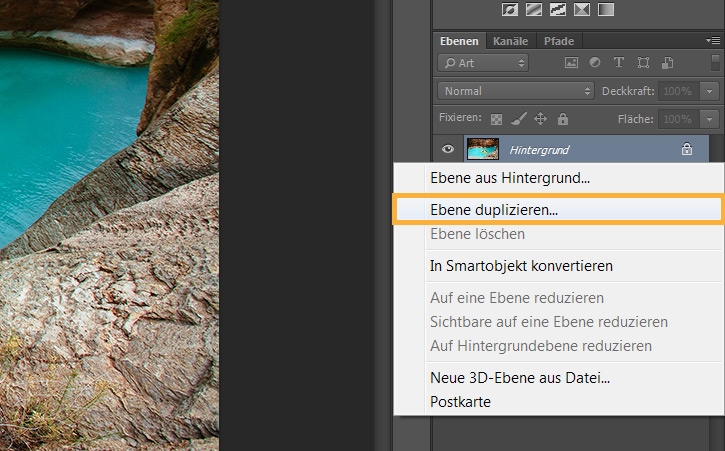
Task: Switch to the Ebenen tab
Action: pyautogui.click(x=459, y=41)
